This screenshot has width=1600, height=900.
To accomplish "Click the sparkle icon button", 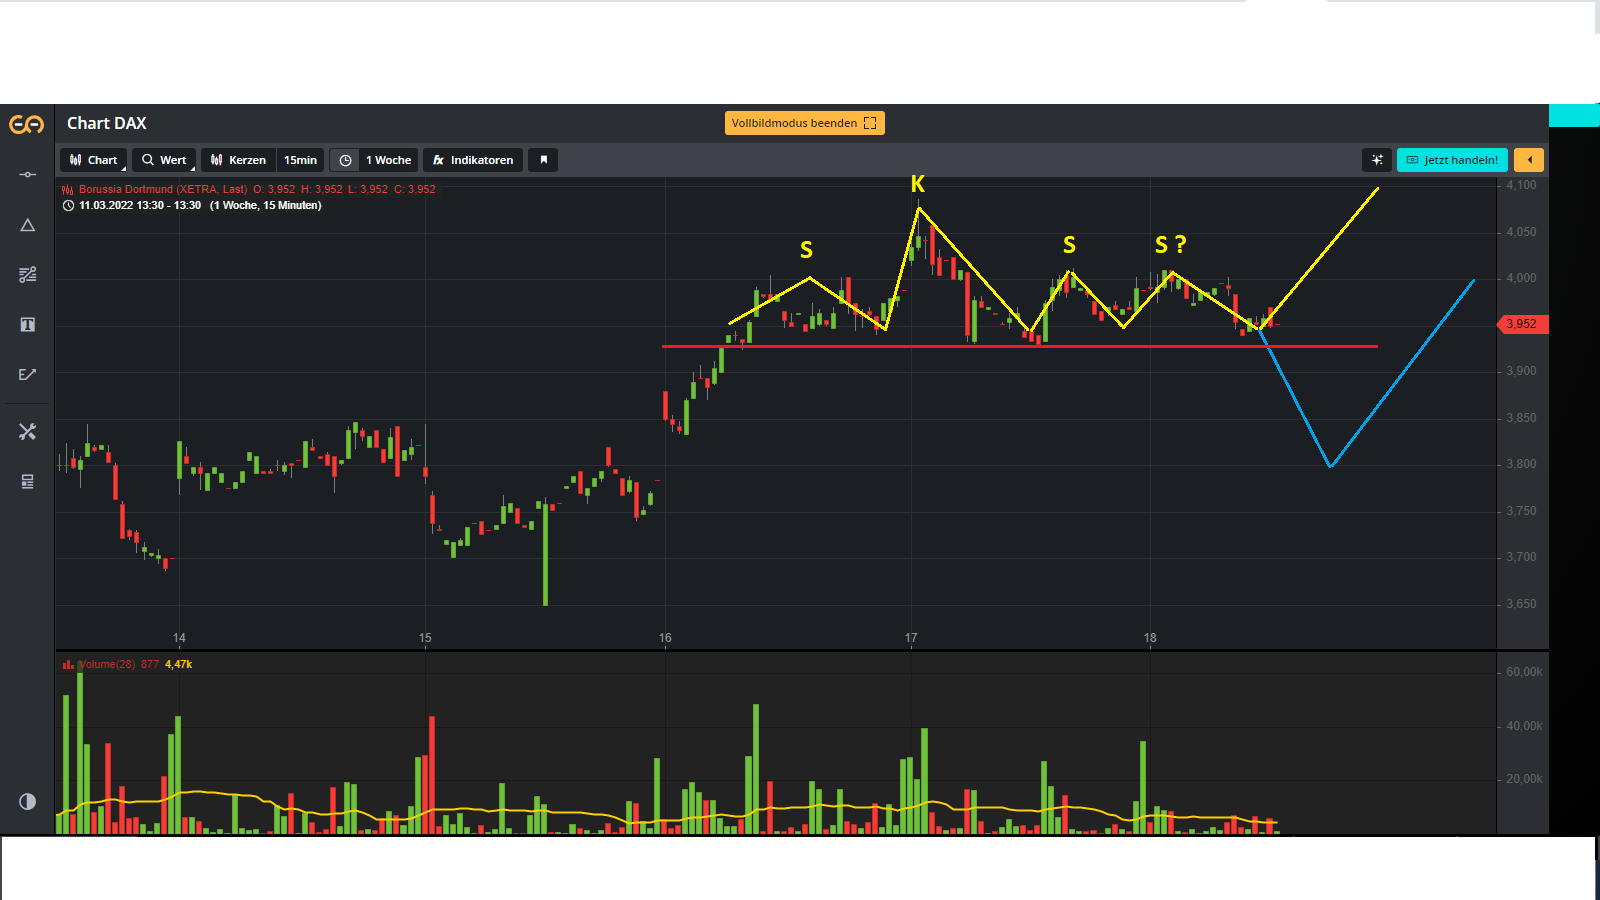I will (1377, 160).
